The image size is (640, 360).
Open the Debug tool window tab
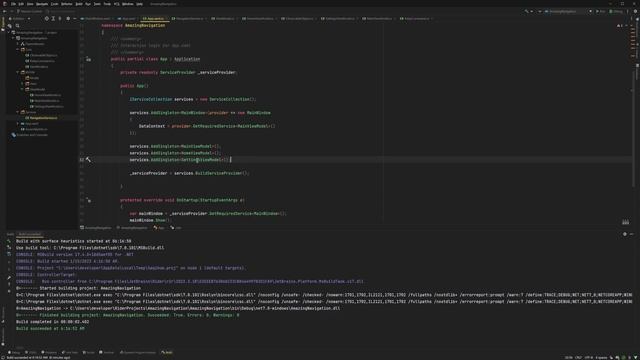tap(14, 353)
